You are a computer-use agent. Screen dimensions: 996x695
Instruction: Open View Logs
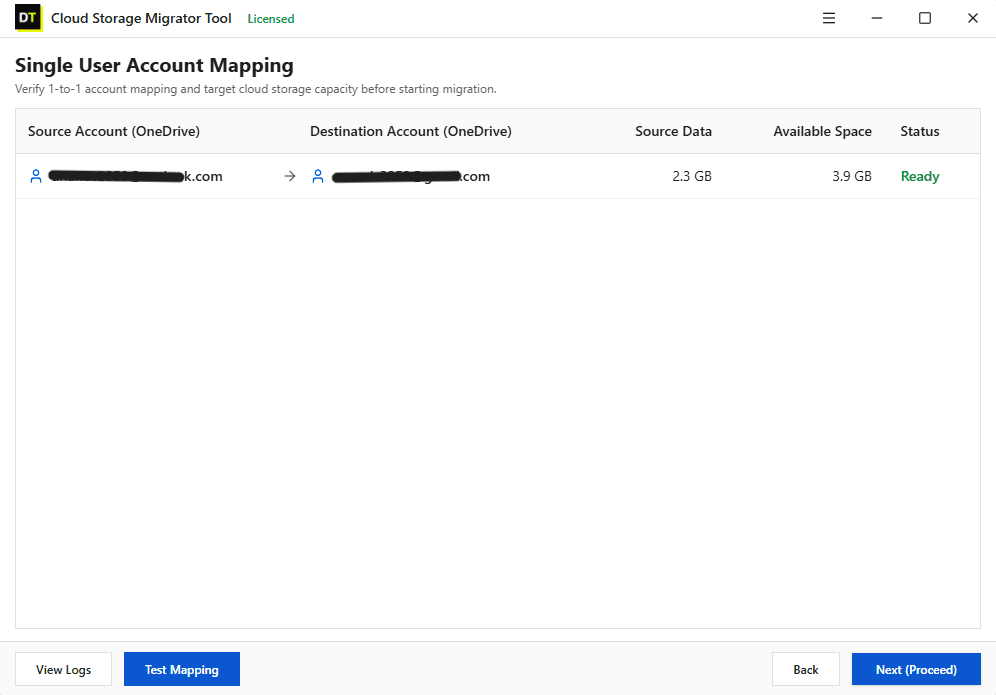[x=64, y=670]
